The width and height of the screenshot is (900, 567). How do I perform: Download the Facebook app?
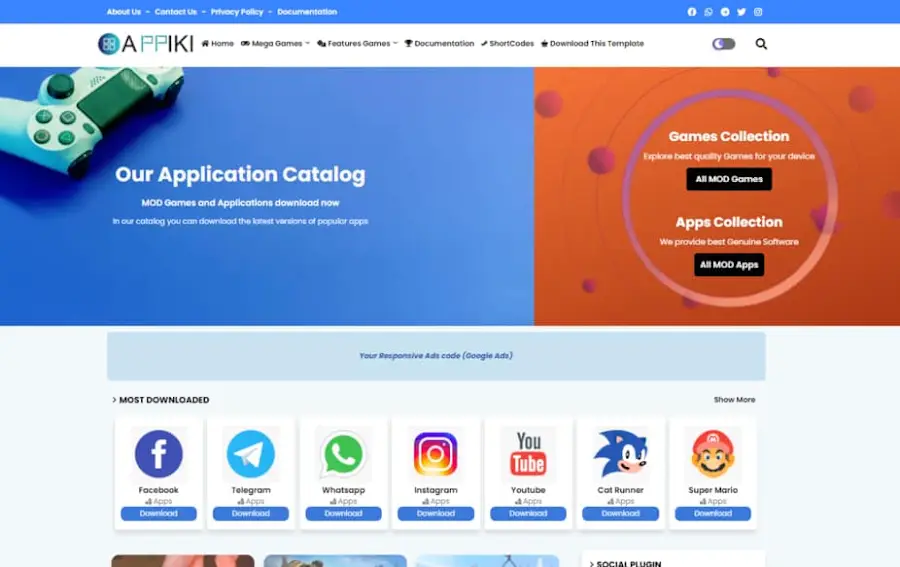[158, 514]
